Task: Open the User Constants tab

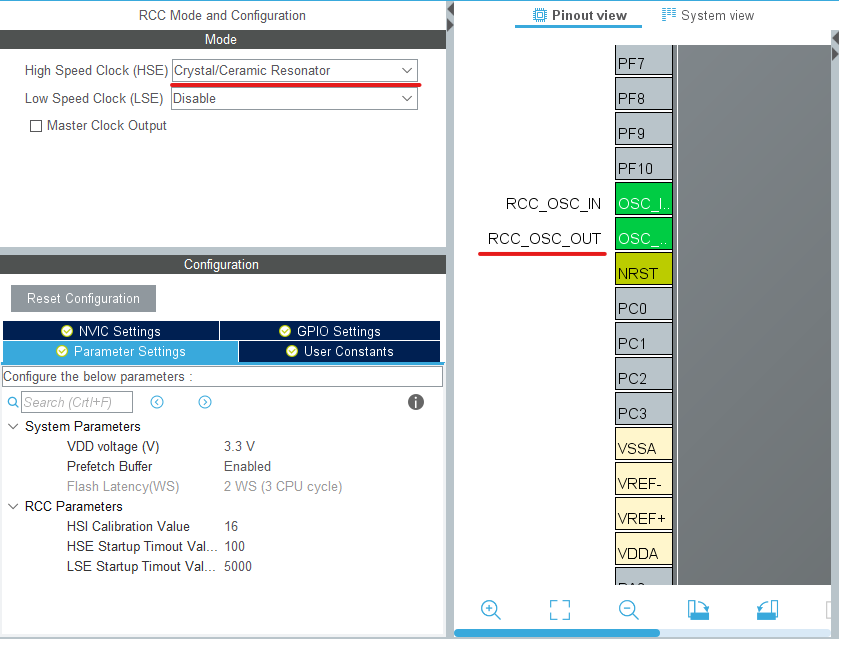Action: 339,351
